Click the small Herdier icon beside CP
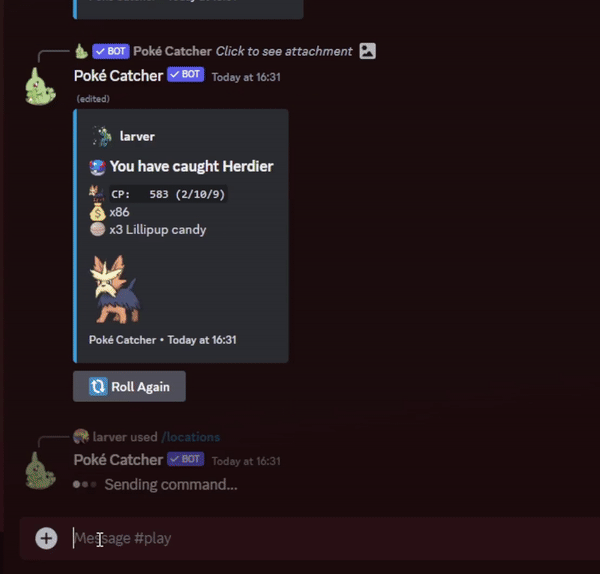This screenshot has width=600, height=574. click(x=97, y=194)
